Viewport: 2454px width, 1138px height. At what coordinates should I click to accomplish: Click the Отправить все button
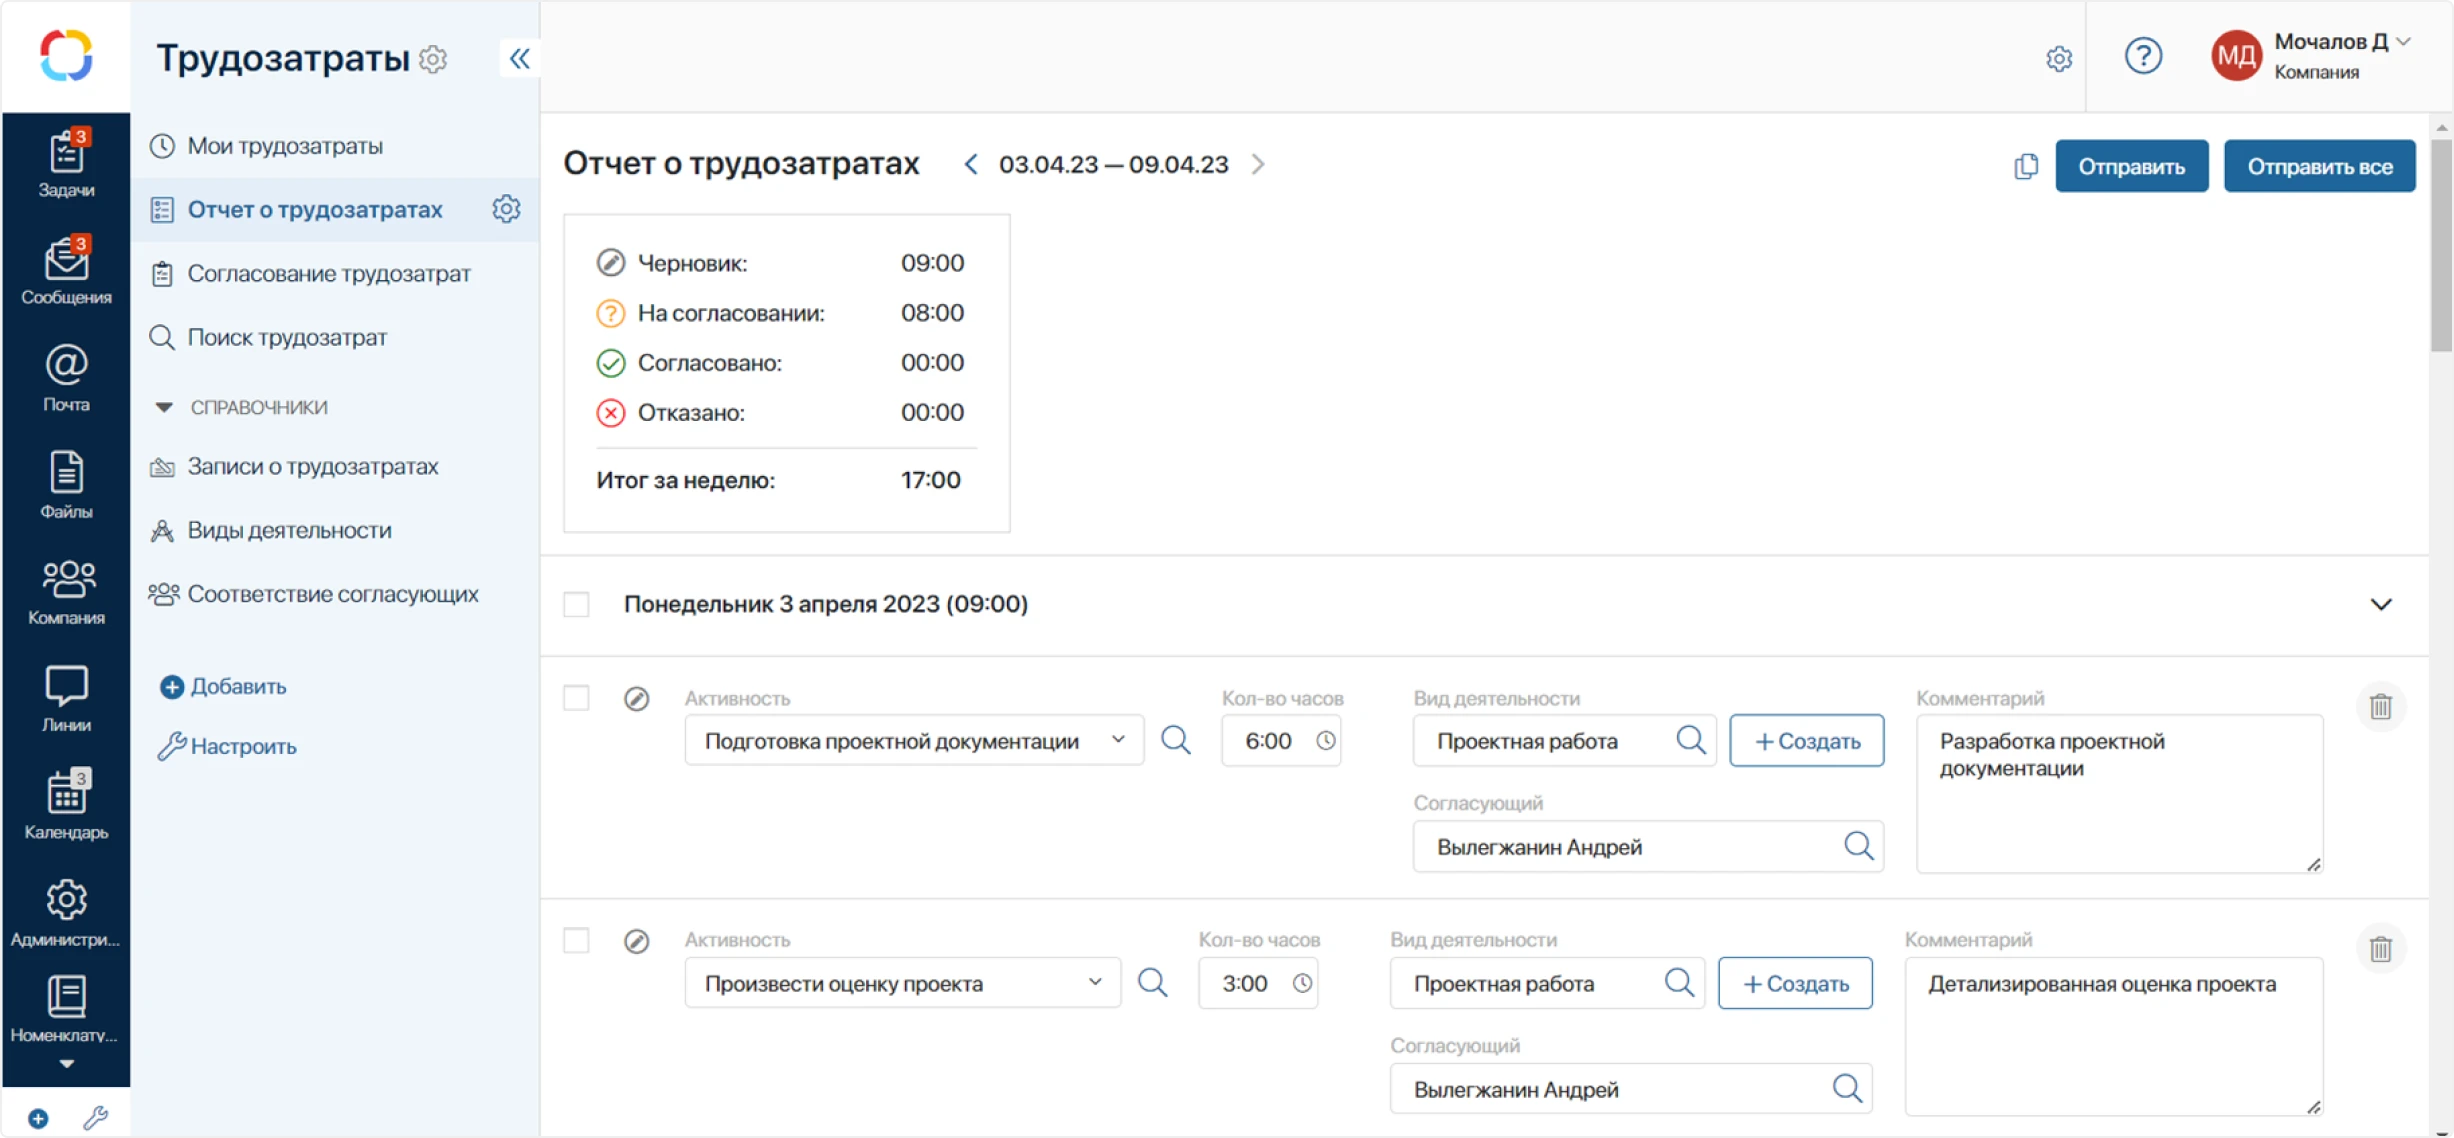pyautogui.click(x=2319, y=165)
